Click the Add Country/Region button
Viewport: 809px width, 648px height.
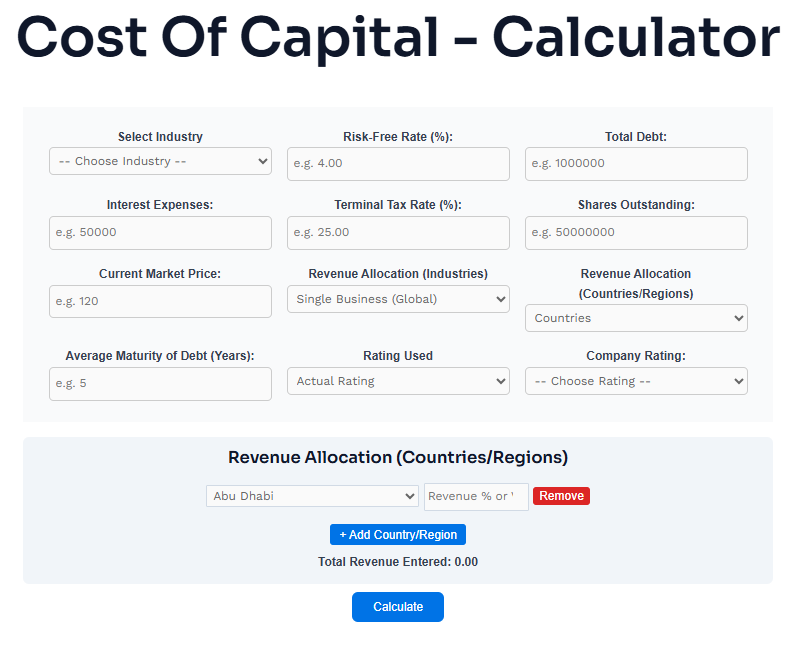click(x=398, y=535)
